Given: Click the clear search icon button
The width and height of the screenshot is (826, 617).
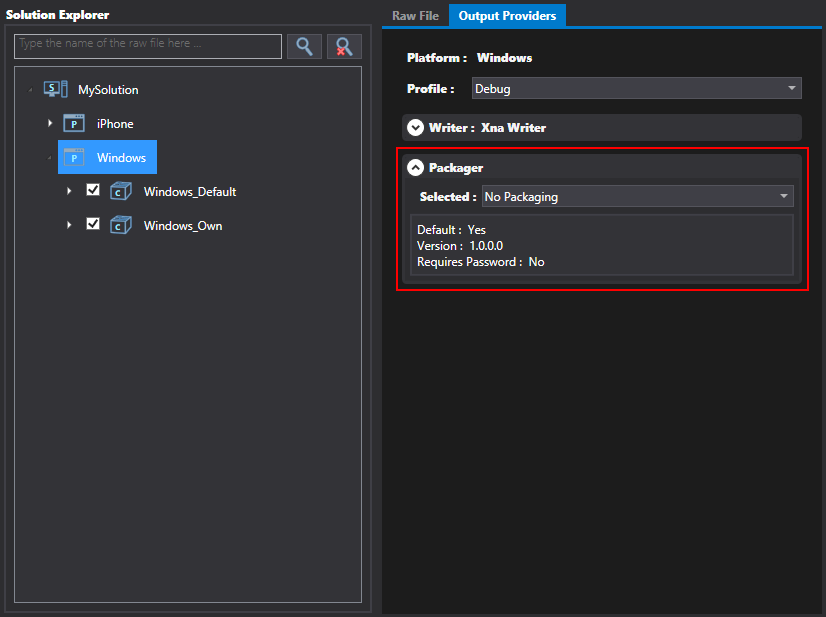Looking at the screenshot, I should 344,46.
